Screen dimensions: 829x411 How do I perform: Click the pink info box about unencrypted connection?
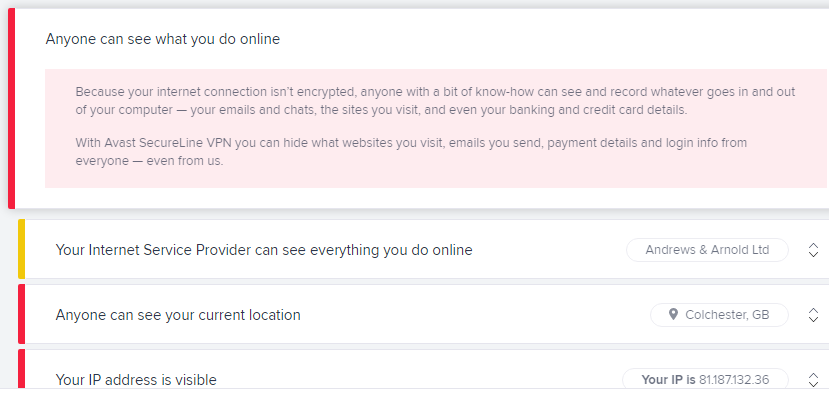[x=436, y=129]
